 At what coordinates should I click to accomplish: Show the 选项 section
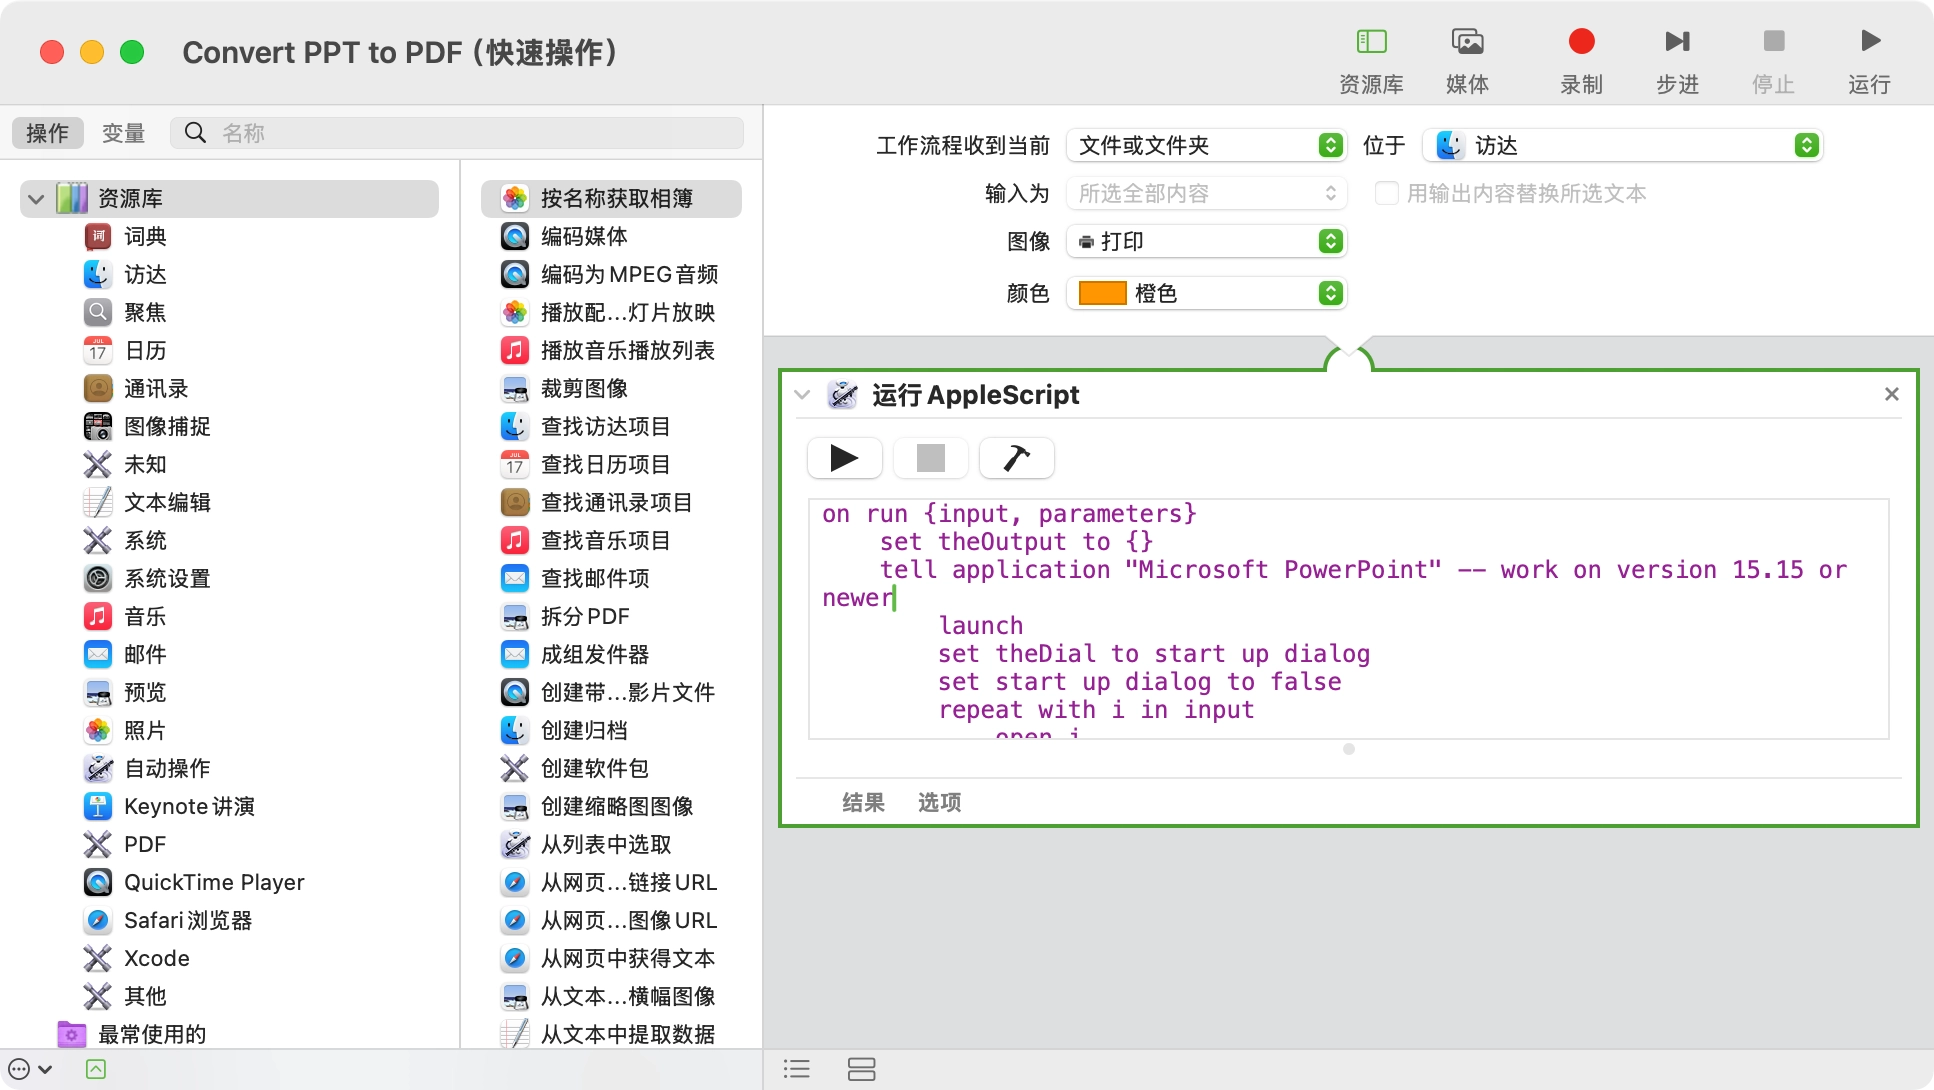tap(939, 802)
